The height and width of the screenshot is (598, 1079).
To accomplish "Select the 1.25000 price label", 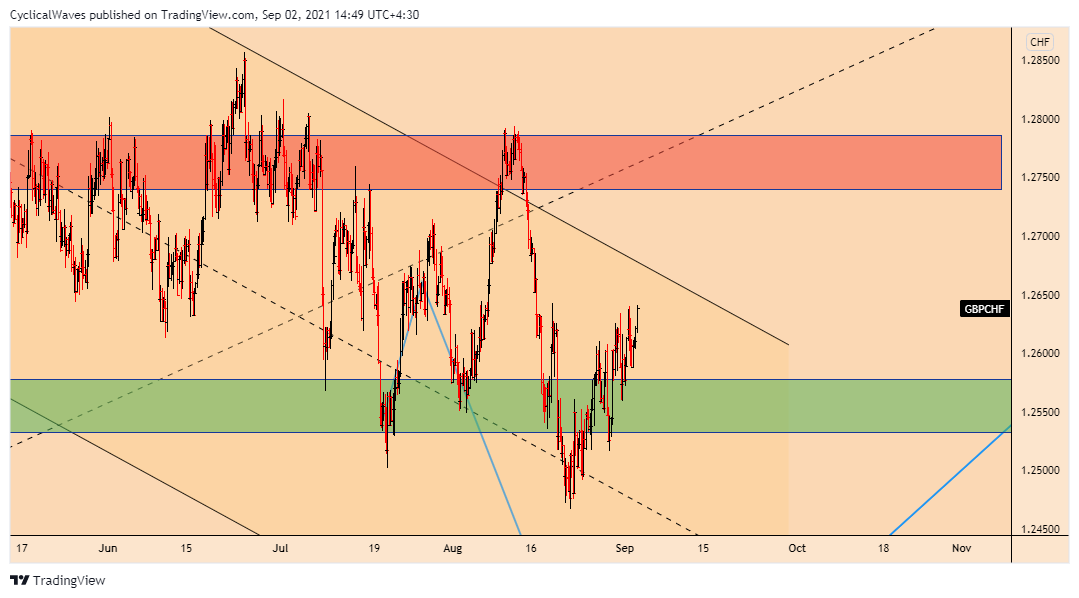I will 1040,471.
